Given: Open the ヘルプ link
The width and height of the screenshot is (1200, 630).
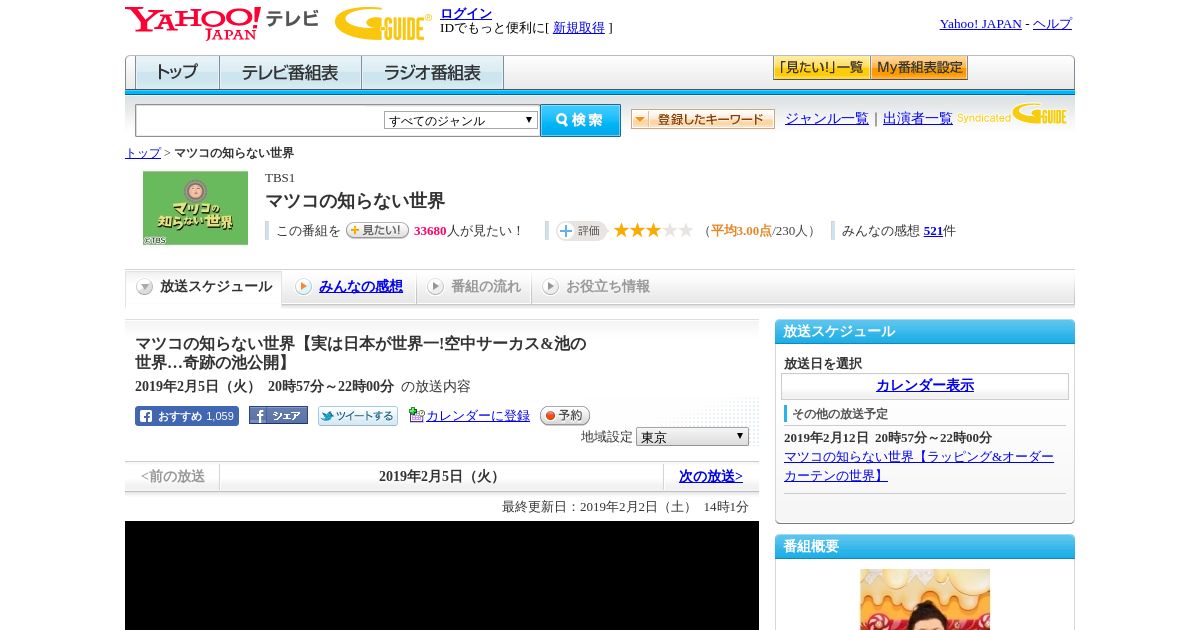Looking at the screenshot, I should [1052, 24].
